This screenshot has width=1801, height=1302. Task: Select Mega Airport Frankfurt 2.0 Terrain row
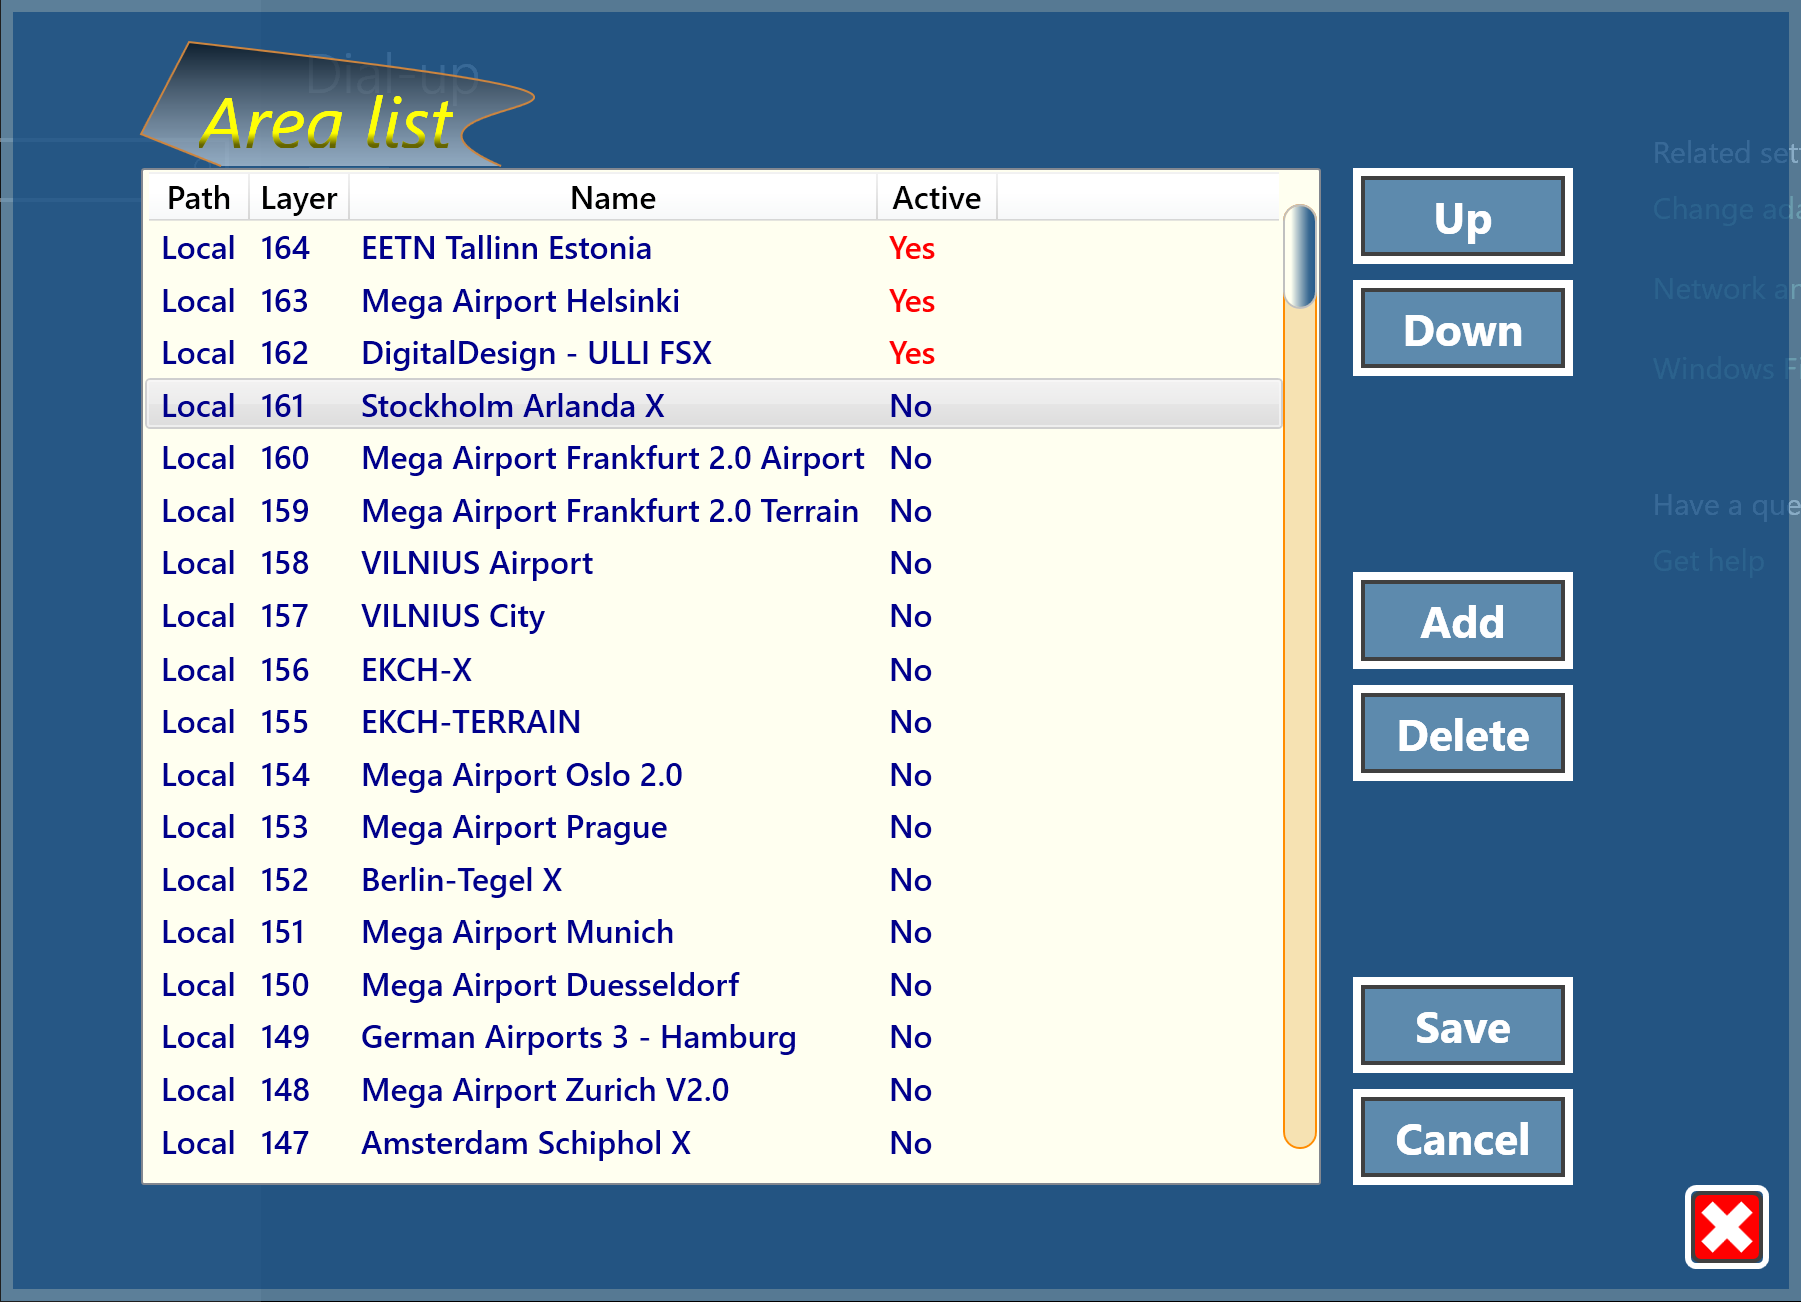click(x=714, y=511)
